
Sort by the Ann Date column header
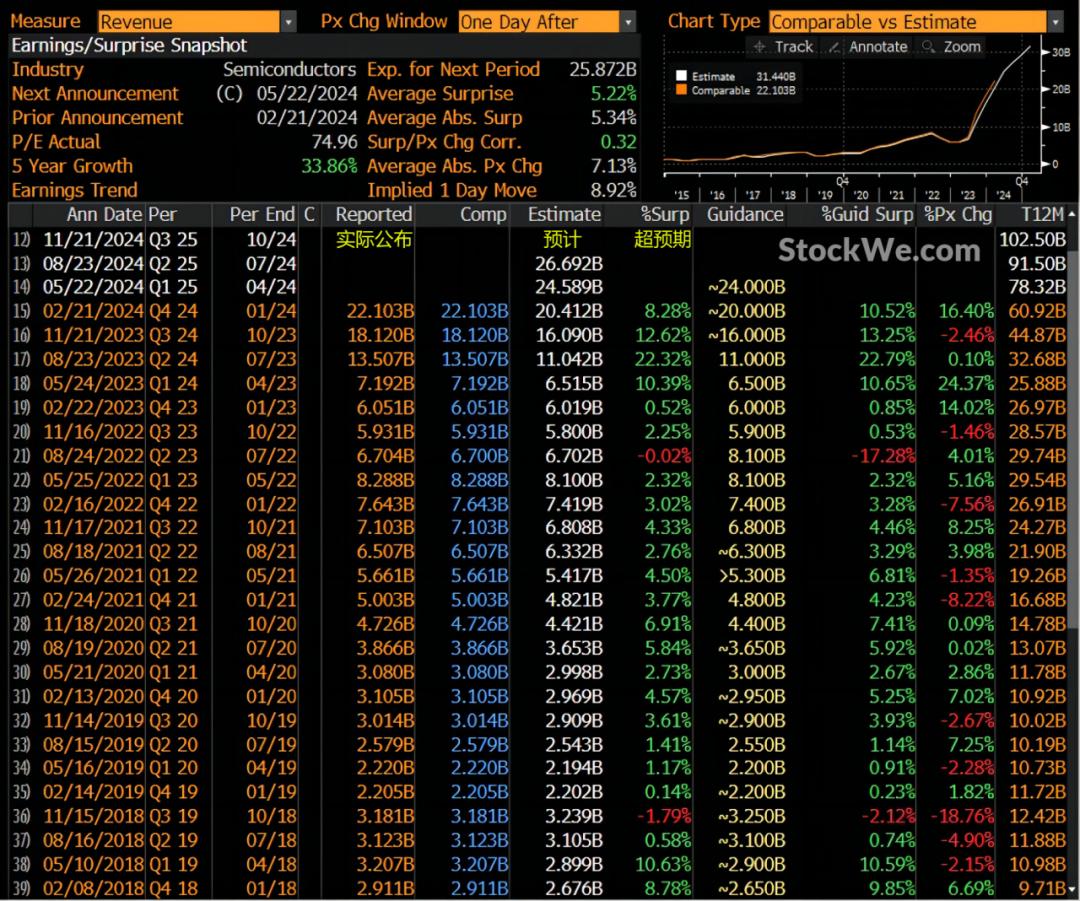(104, 215)
